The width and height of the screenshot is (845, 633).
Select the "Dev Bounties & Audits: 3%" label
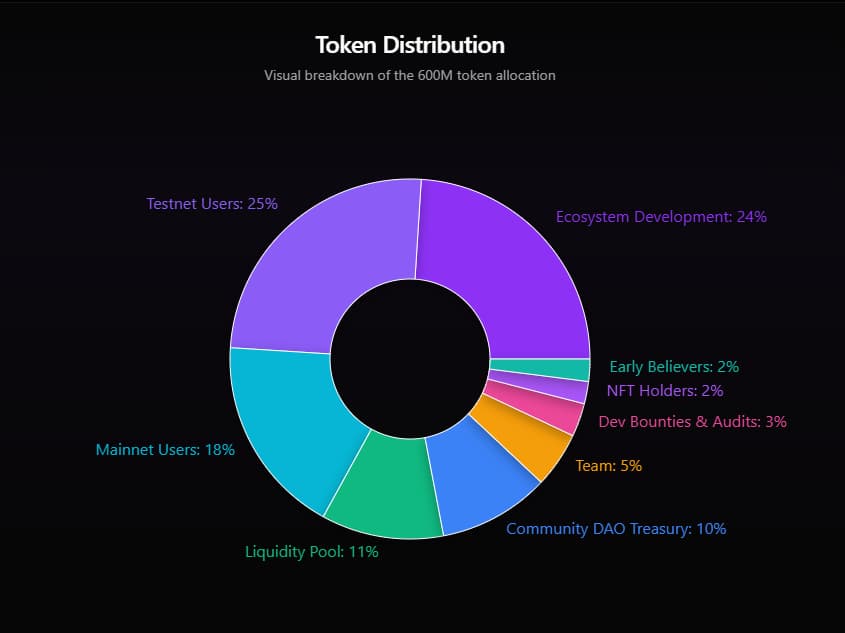(x=692, y=422)
